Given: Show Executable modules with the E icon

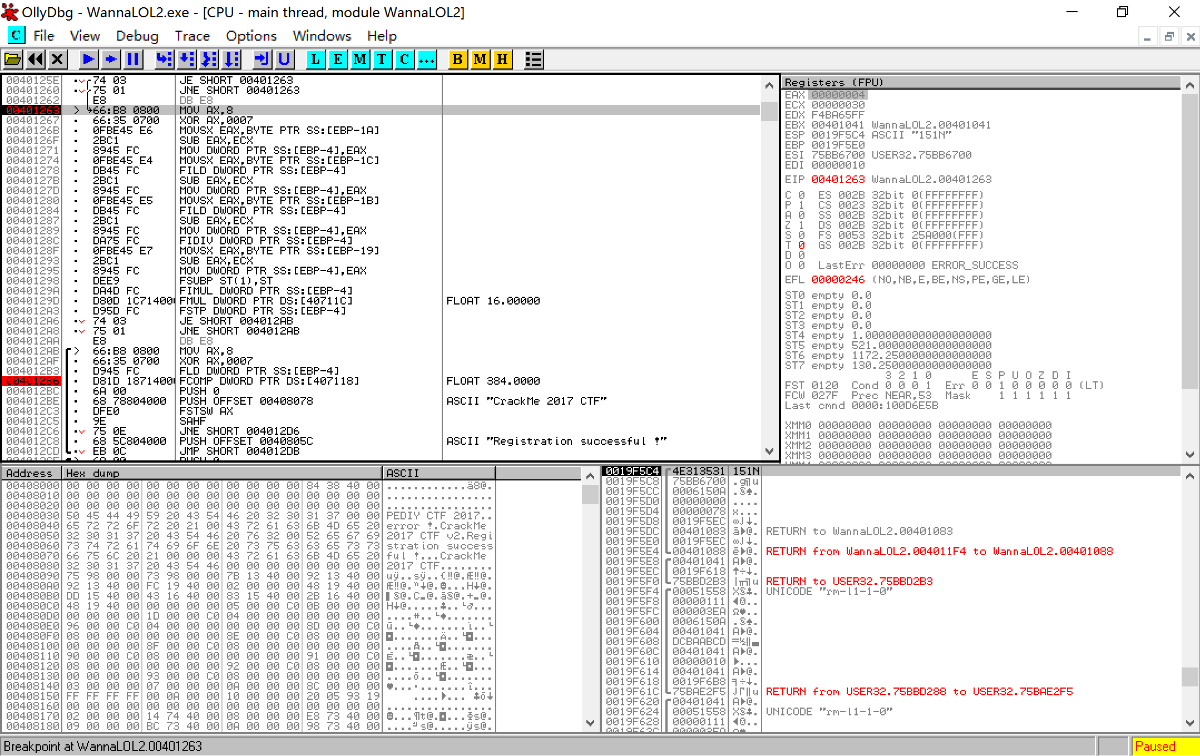Looking at the screenshot, I should [x=338, y=60].
